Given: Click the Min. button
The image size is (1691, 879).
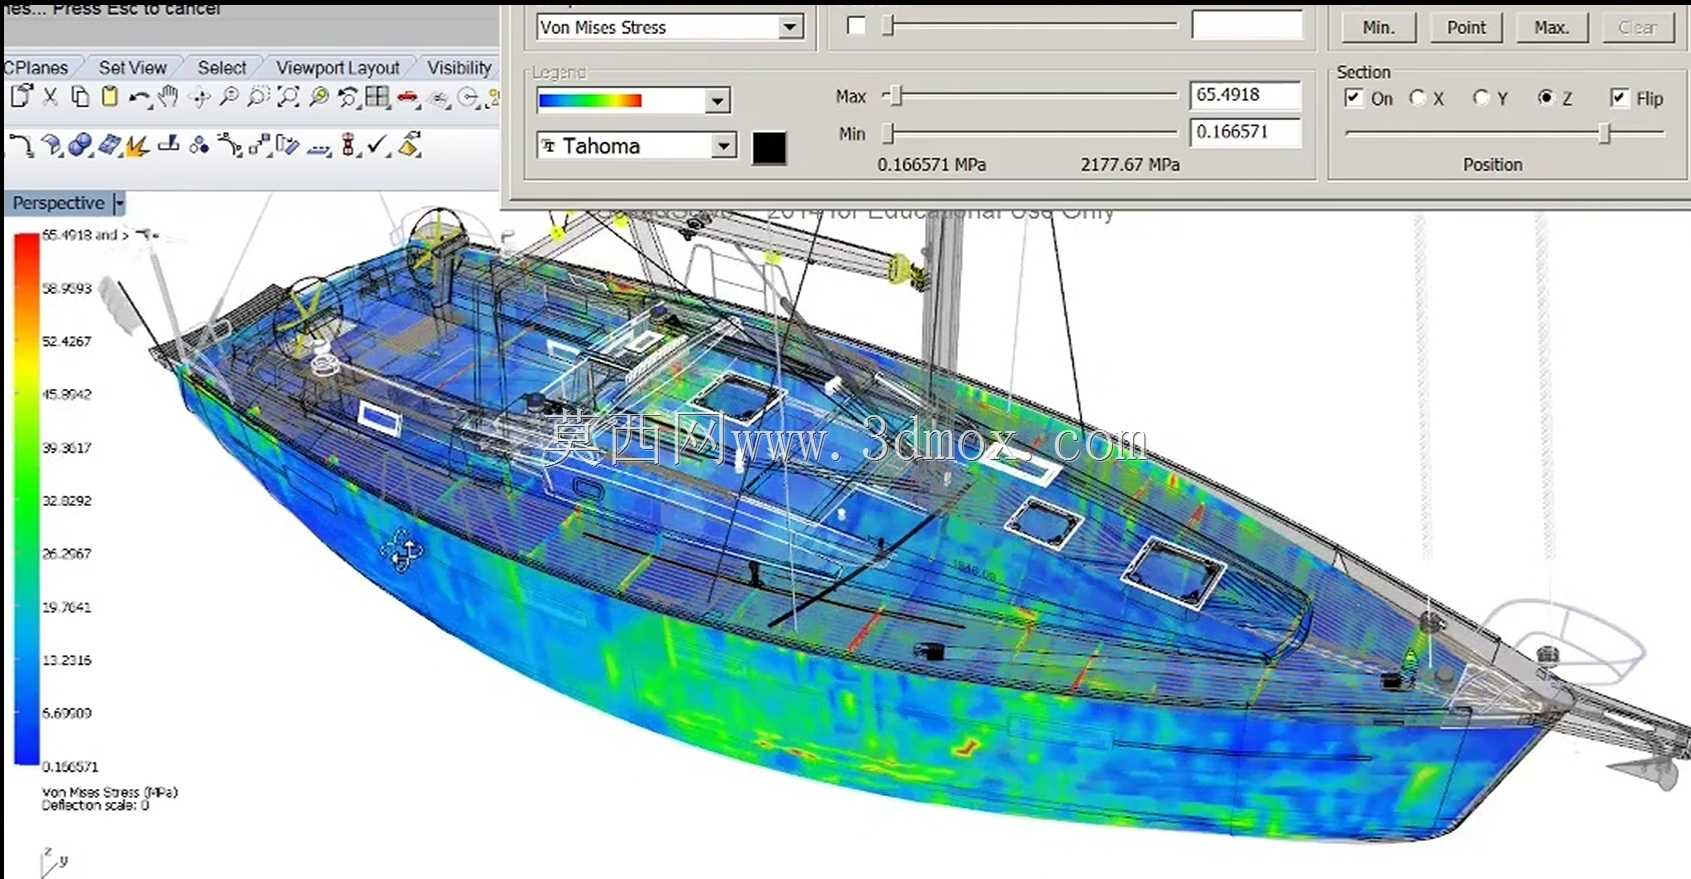Looking at the screenshot, I should [x=1378, y=27].
